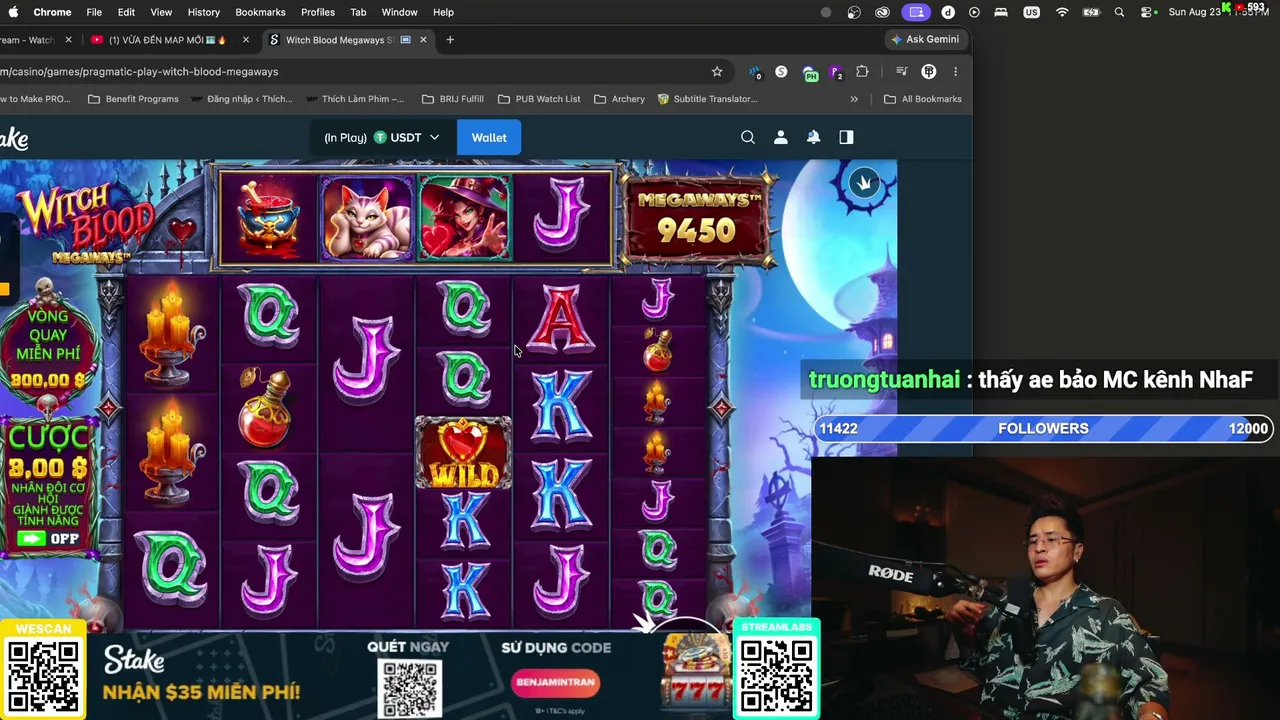Open the Chrome profile avatar
The width and height of the screenshot is (1280, 720).
tap(929, 72)
